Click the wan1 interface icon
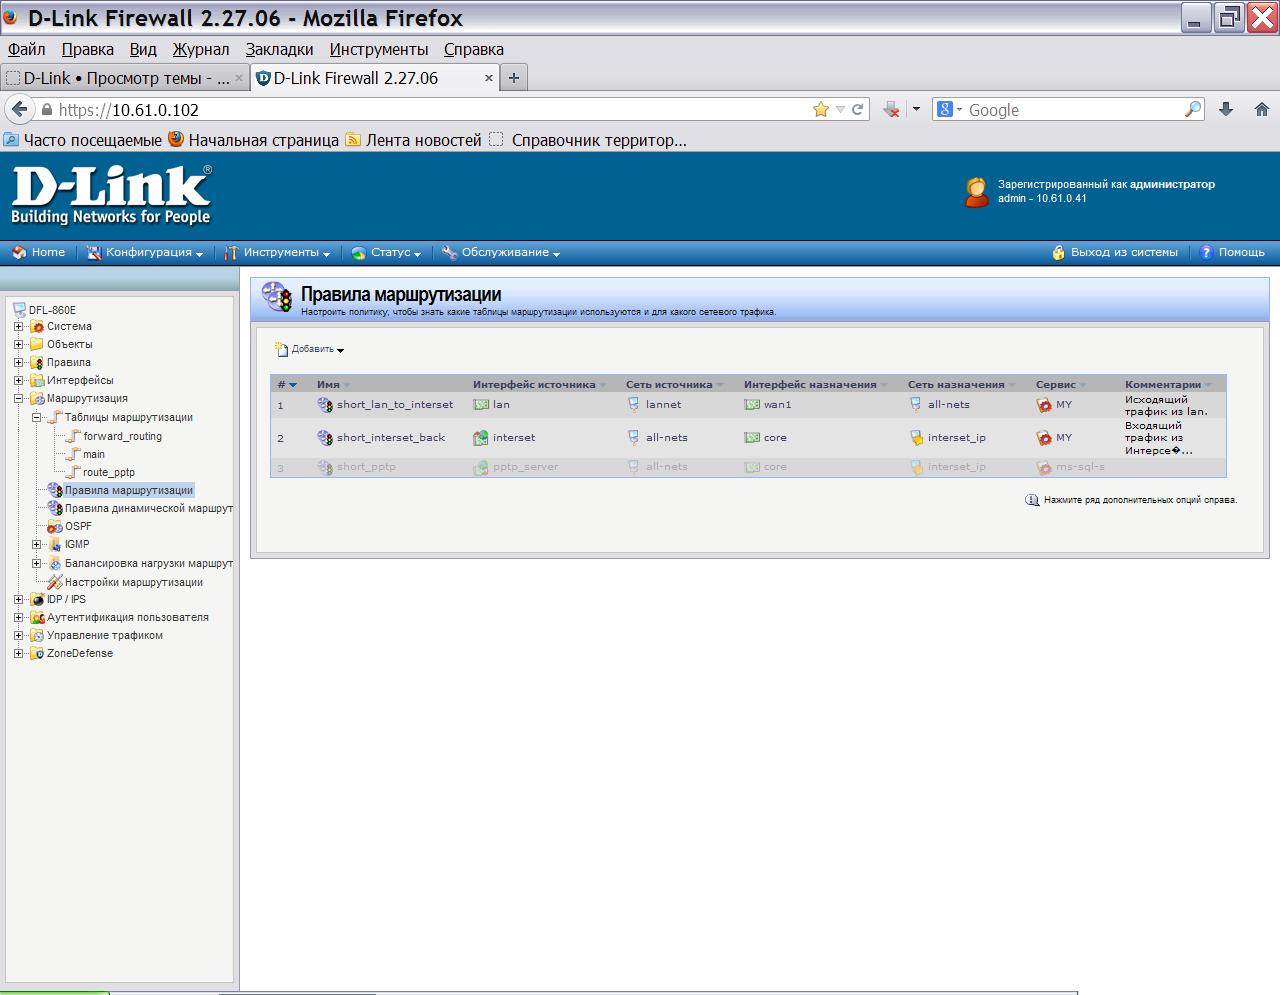This screenshot has height=995, width=1280. 752,405
